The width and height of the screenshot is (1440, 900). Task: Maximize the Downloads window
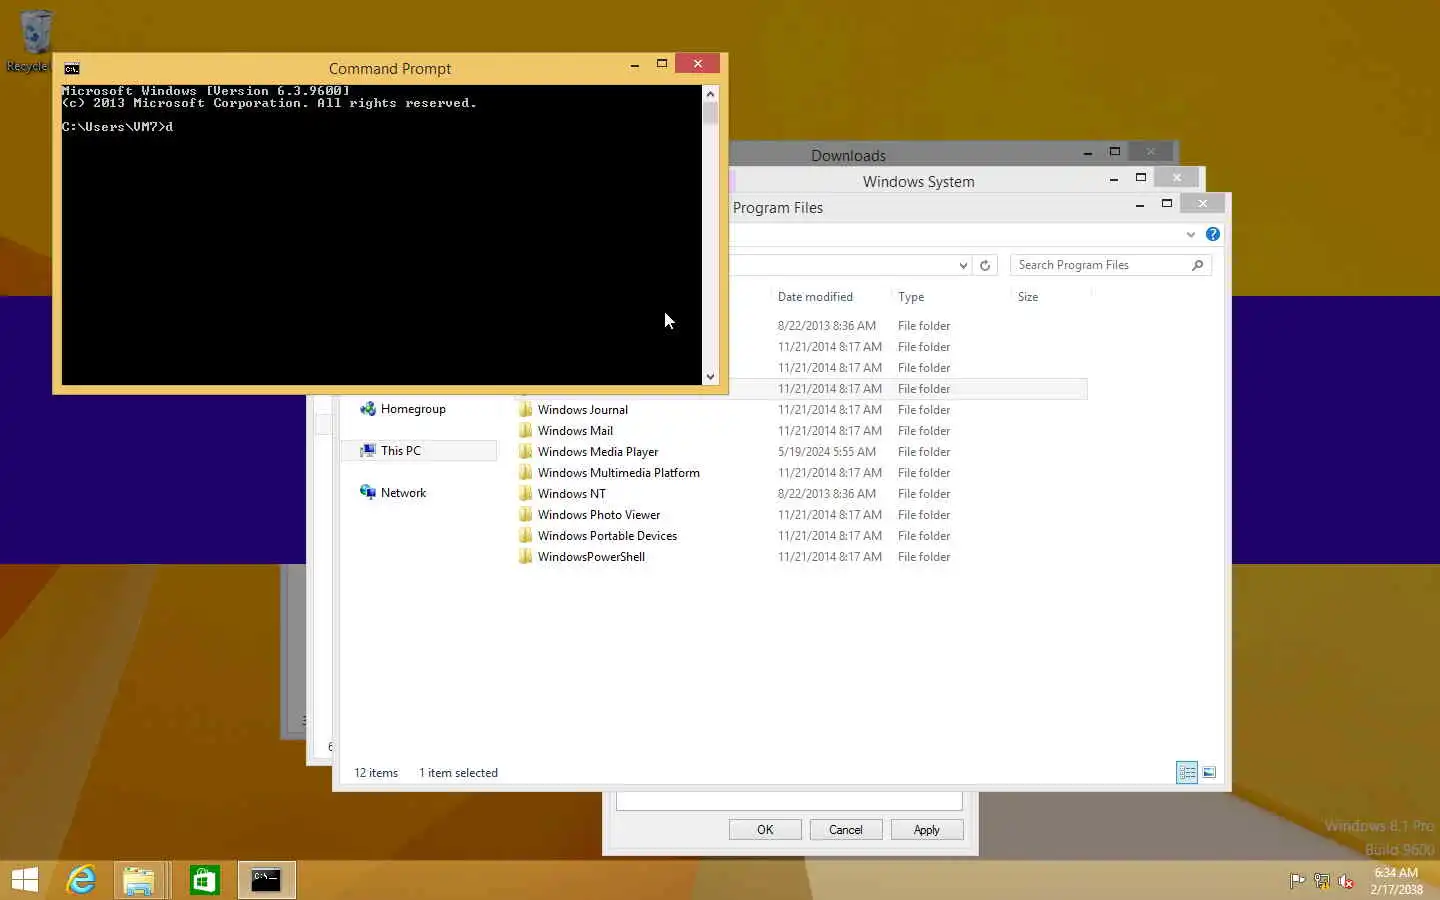click(x=1114, y=152)
